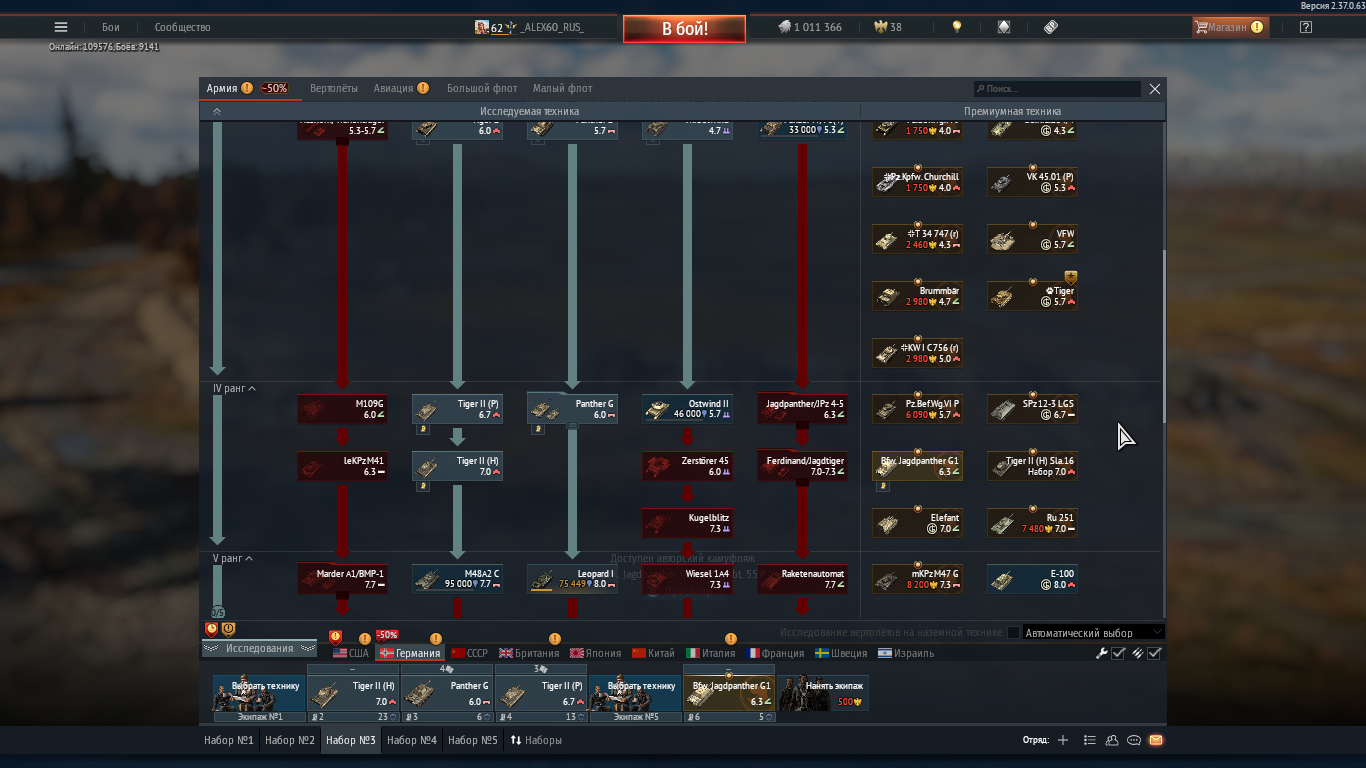
Task: Switch to preset Набор №1
Action: tap(229, 741)
